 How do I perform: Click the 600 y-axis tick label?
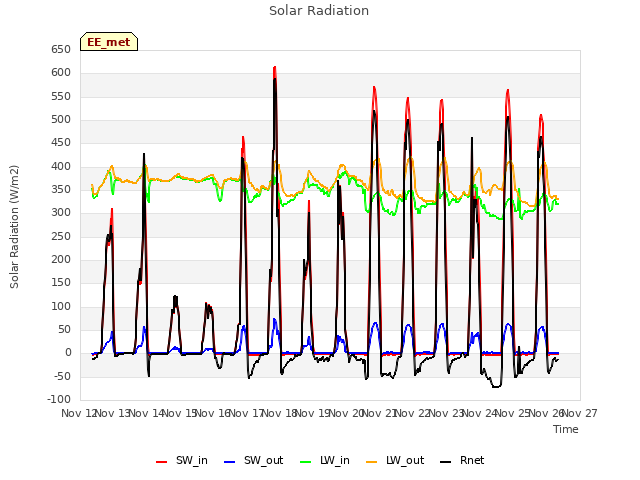coord(61,73)
